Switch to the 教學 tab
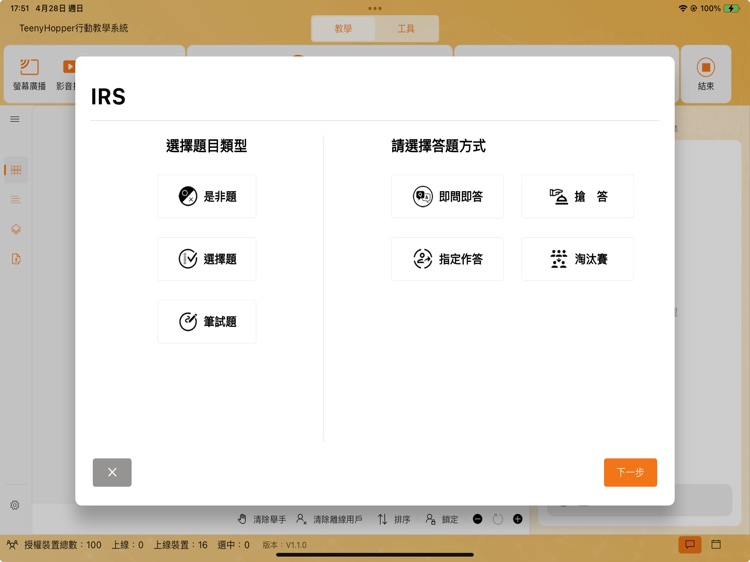Viewport: 750px width, 562px height. tap(343, 29)
